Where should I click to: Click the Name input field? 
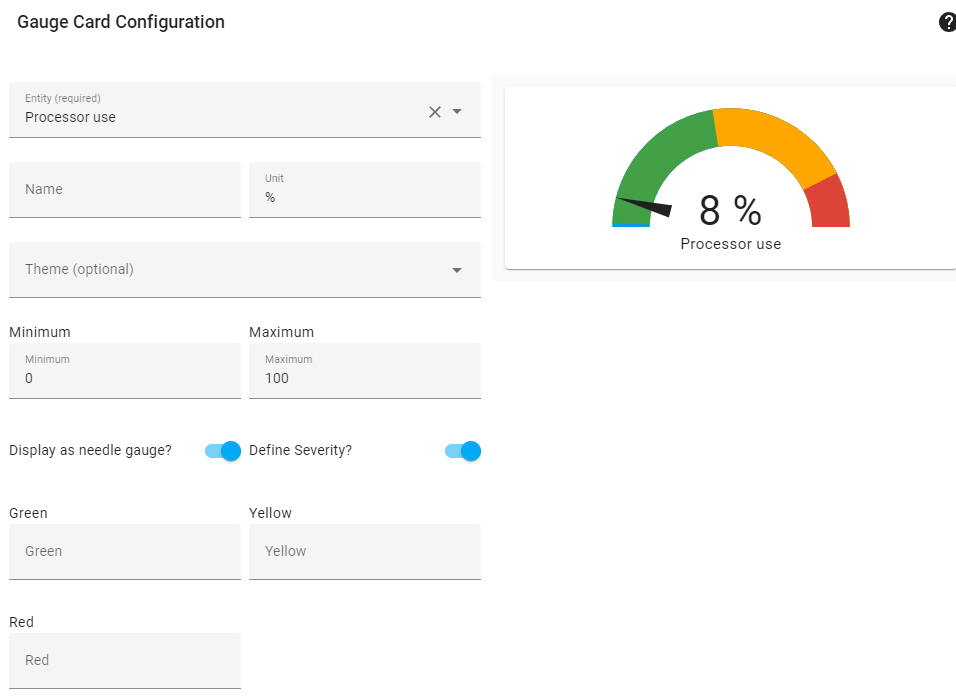coord(125,190)
